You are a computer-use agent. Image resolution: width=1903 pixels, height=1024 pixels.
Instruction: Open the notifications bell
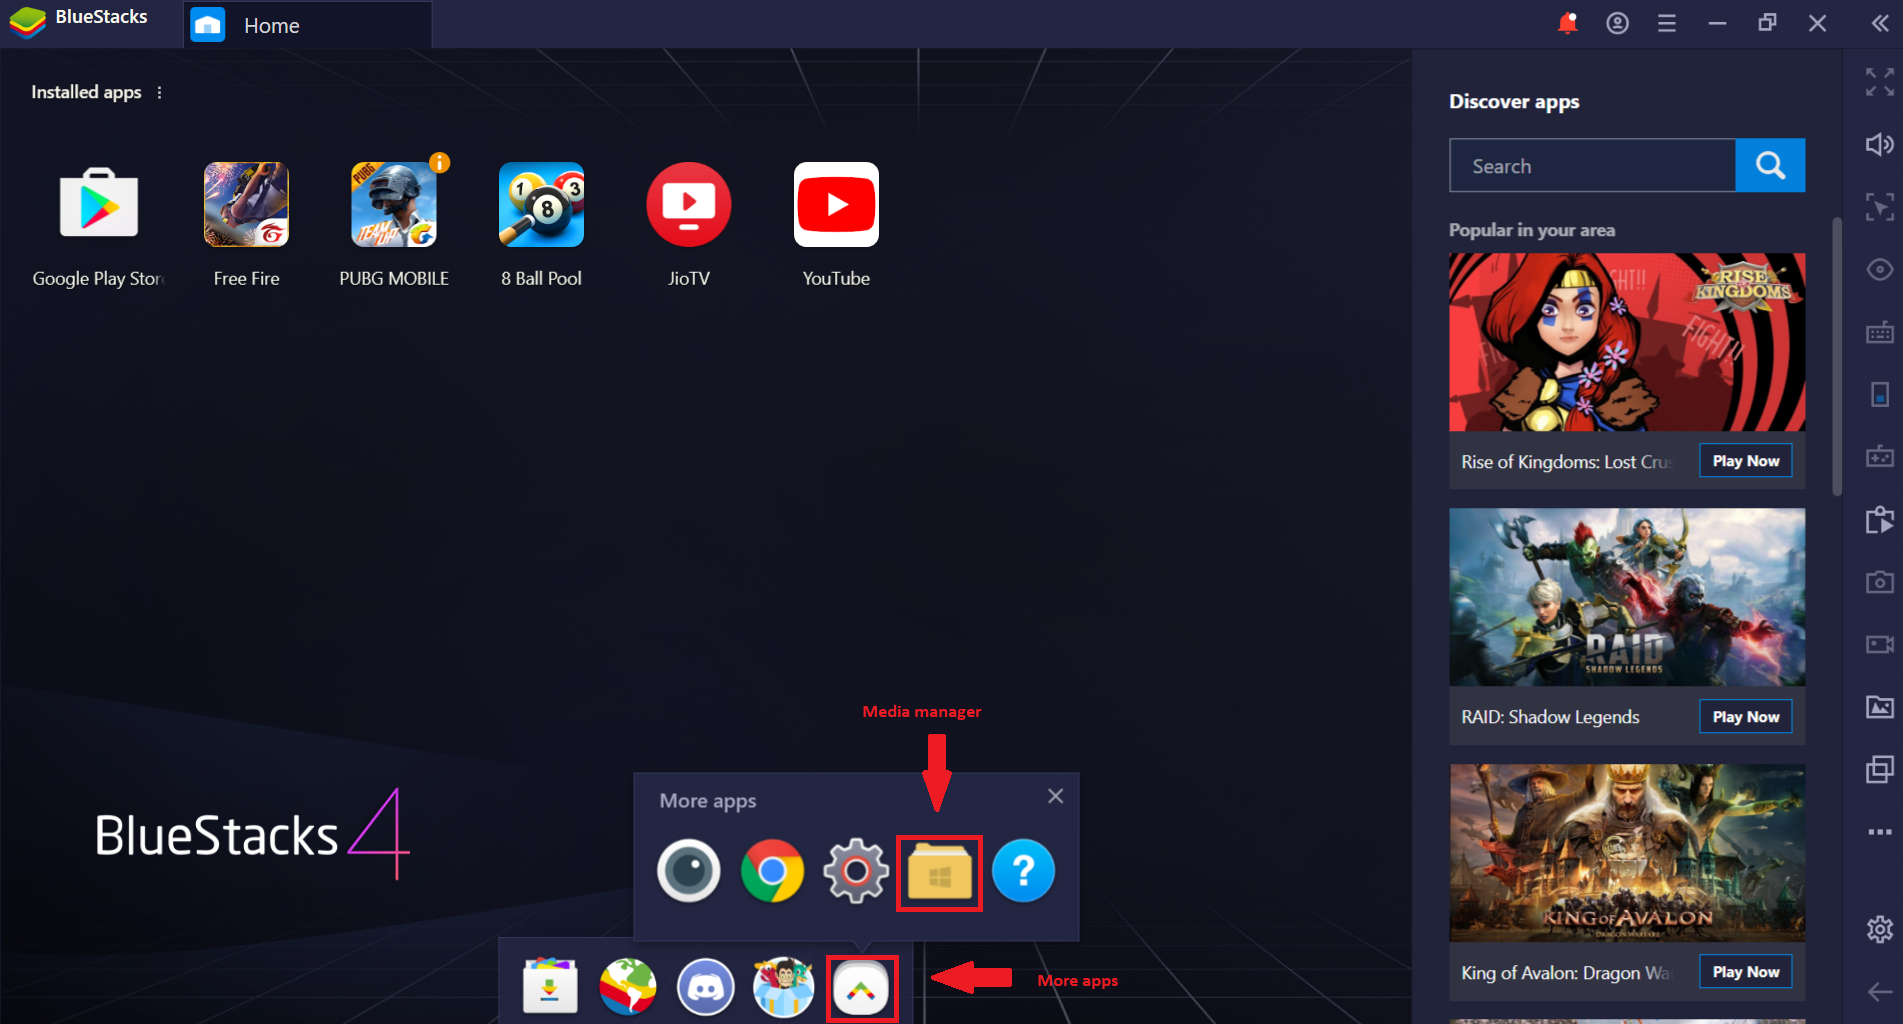point(1567,23)
